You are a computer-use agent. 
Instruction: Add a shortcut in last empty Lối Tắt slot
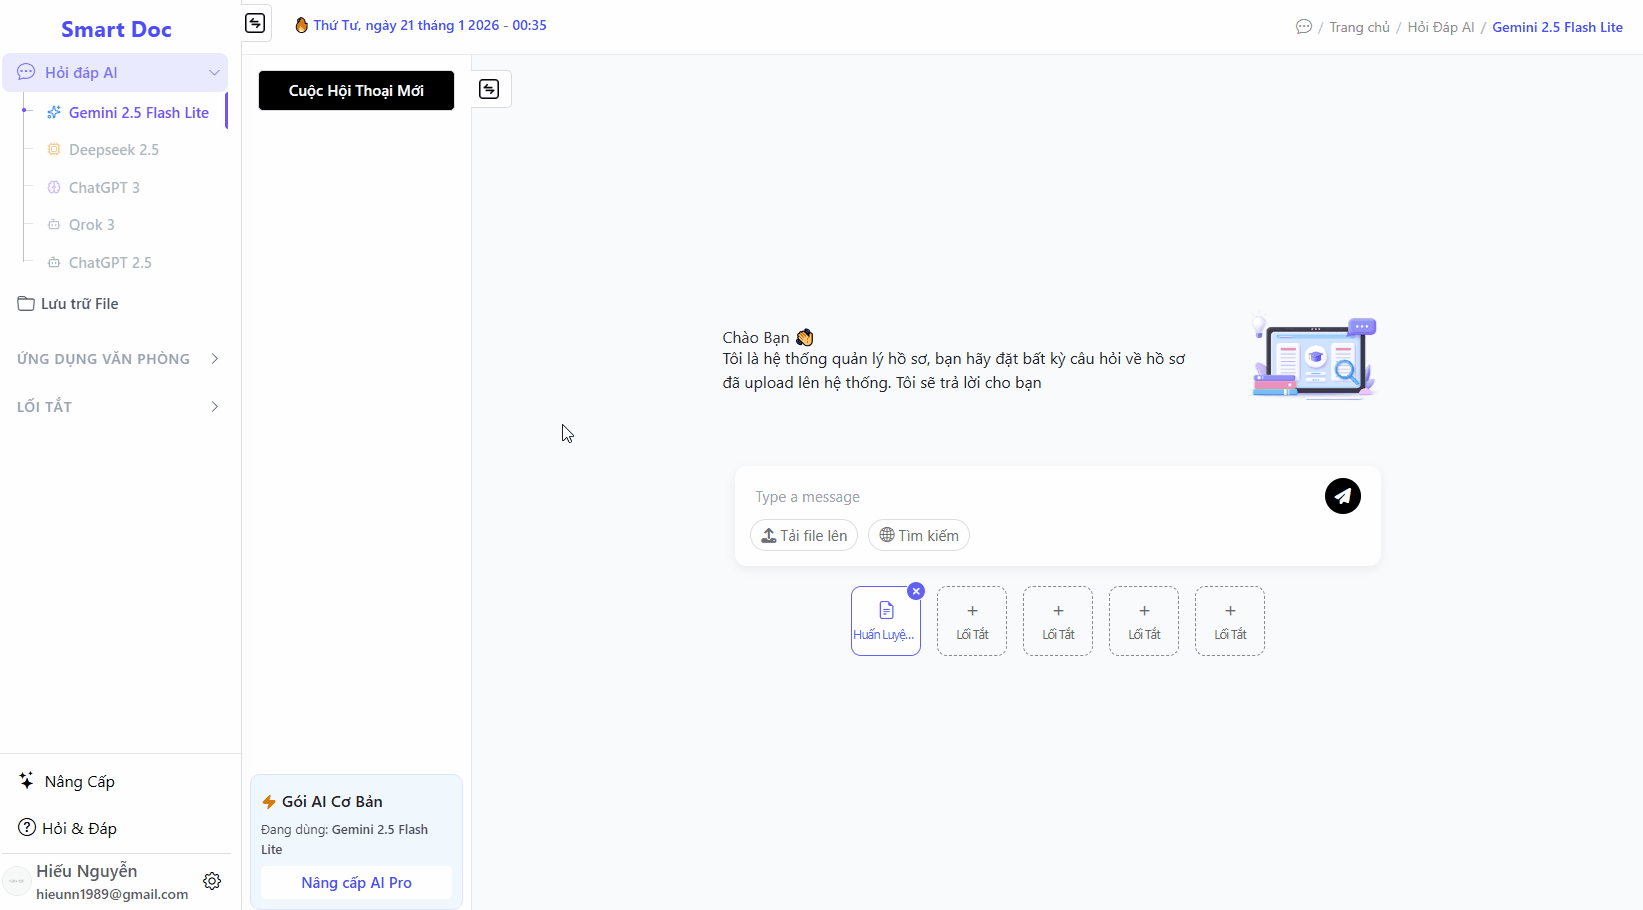[x=1229, y=621]
